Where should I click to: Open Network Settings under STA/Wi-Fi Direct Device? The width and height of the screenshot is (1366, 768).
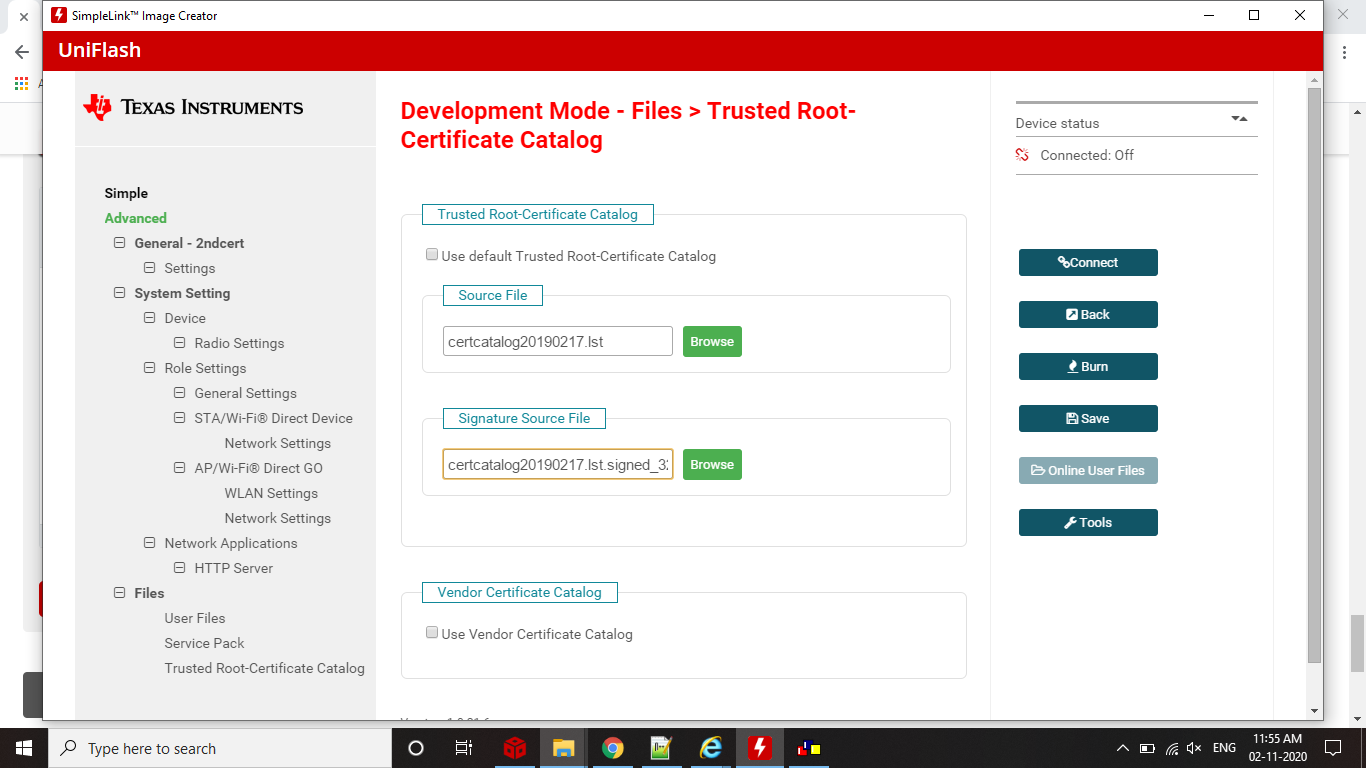[278, 443]
